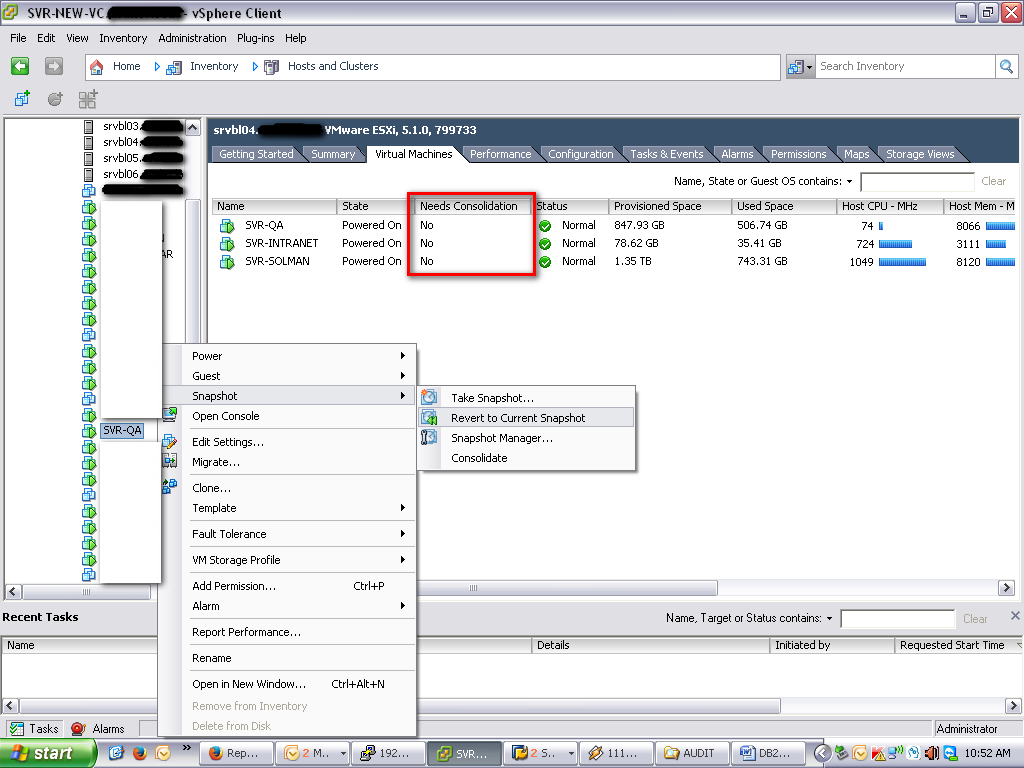The height and width of the screenshot is (768, 1024).
Task: Click the Edit Settings icon in context menu
Action: [170, 441]
